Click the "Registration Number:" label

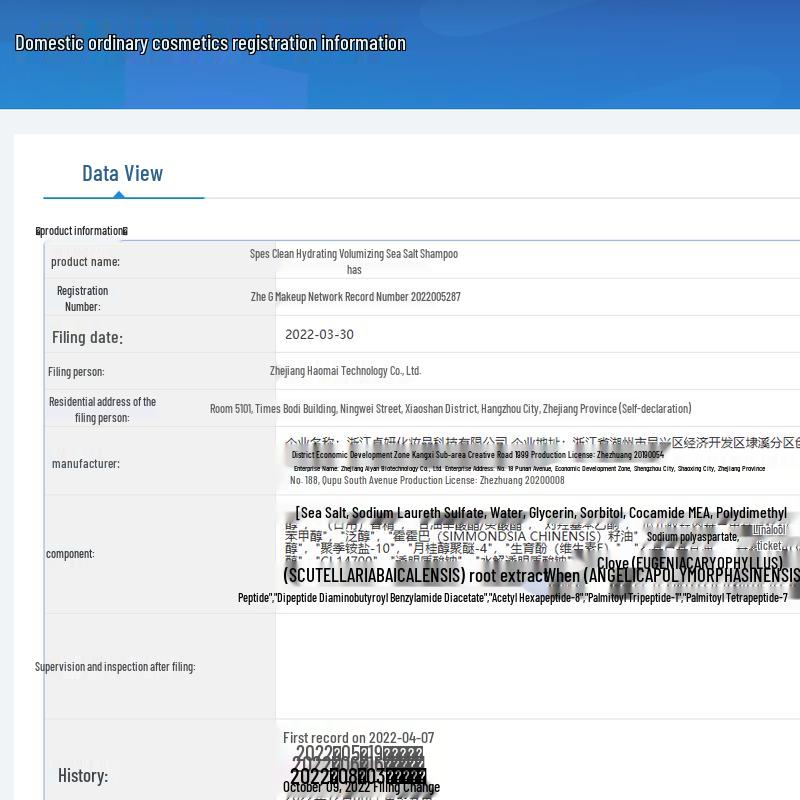[x=83, y=298]
